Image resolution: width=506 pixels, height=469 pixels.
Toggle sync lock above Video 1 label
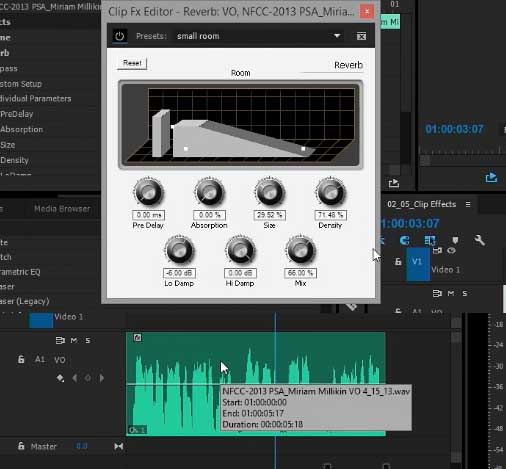click(437, 250)
